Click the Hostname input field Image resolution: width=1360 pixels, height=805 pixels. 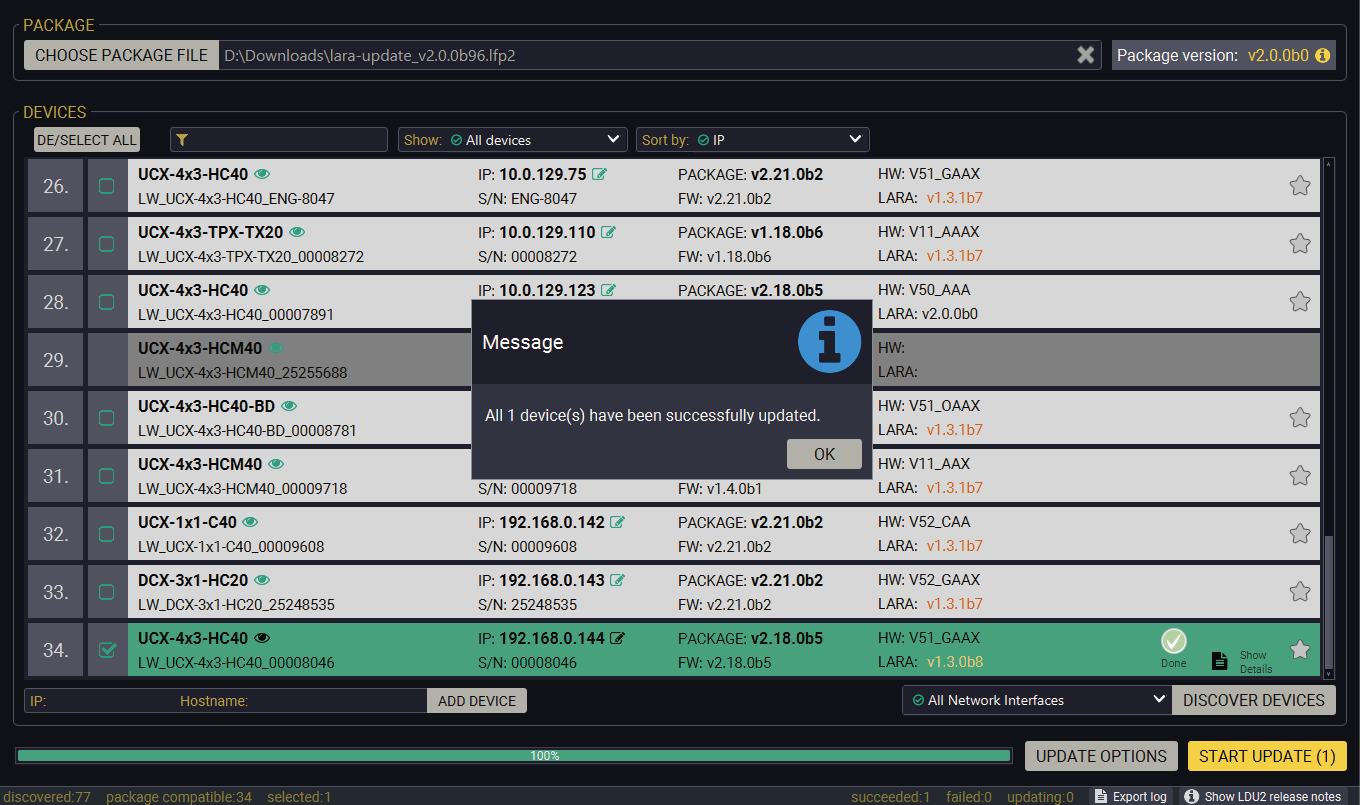pyautogui.click(x=301, y=701)
